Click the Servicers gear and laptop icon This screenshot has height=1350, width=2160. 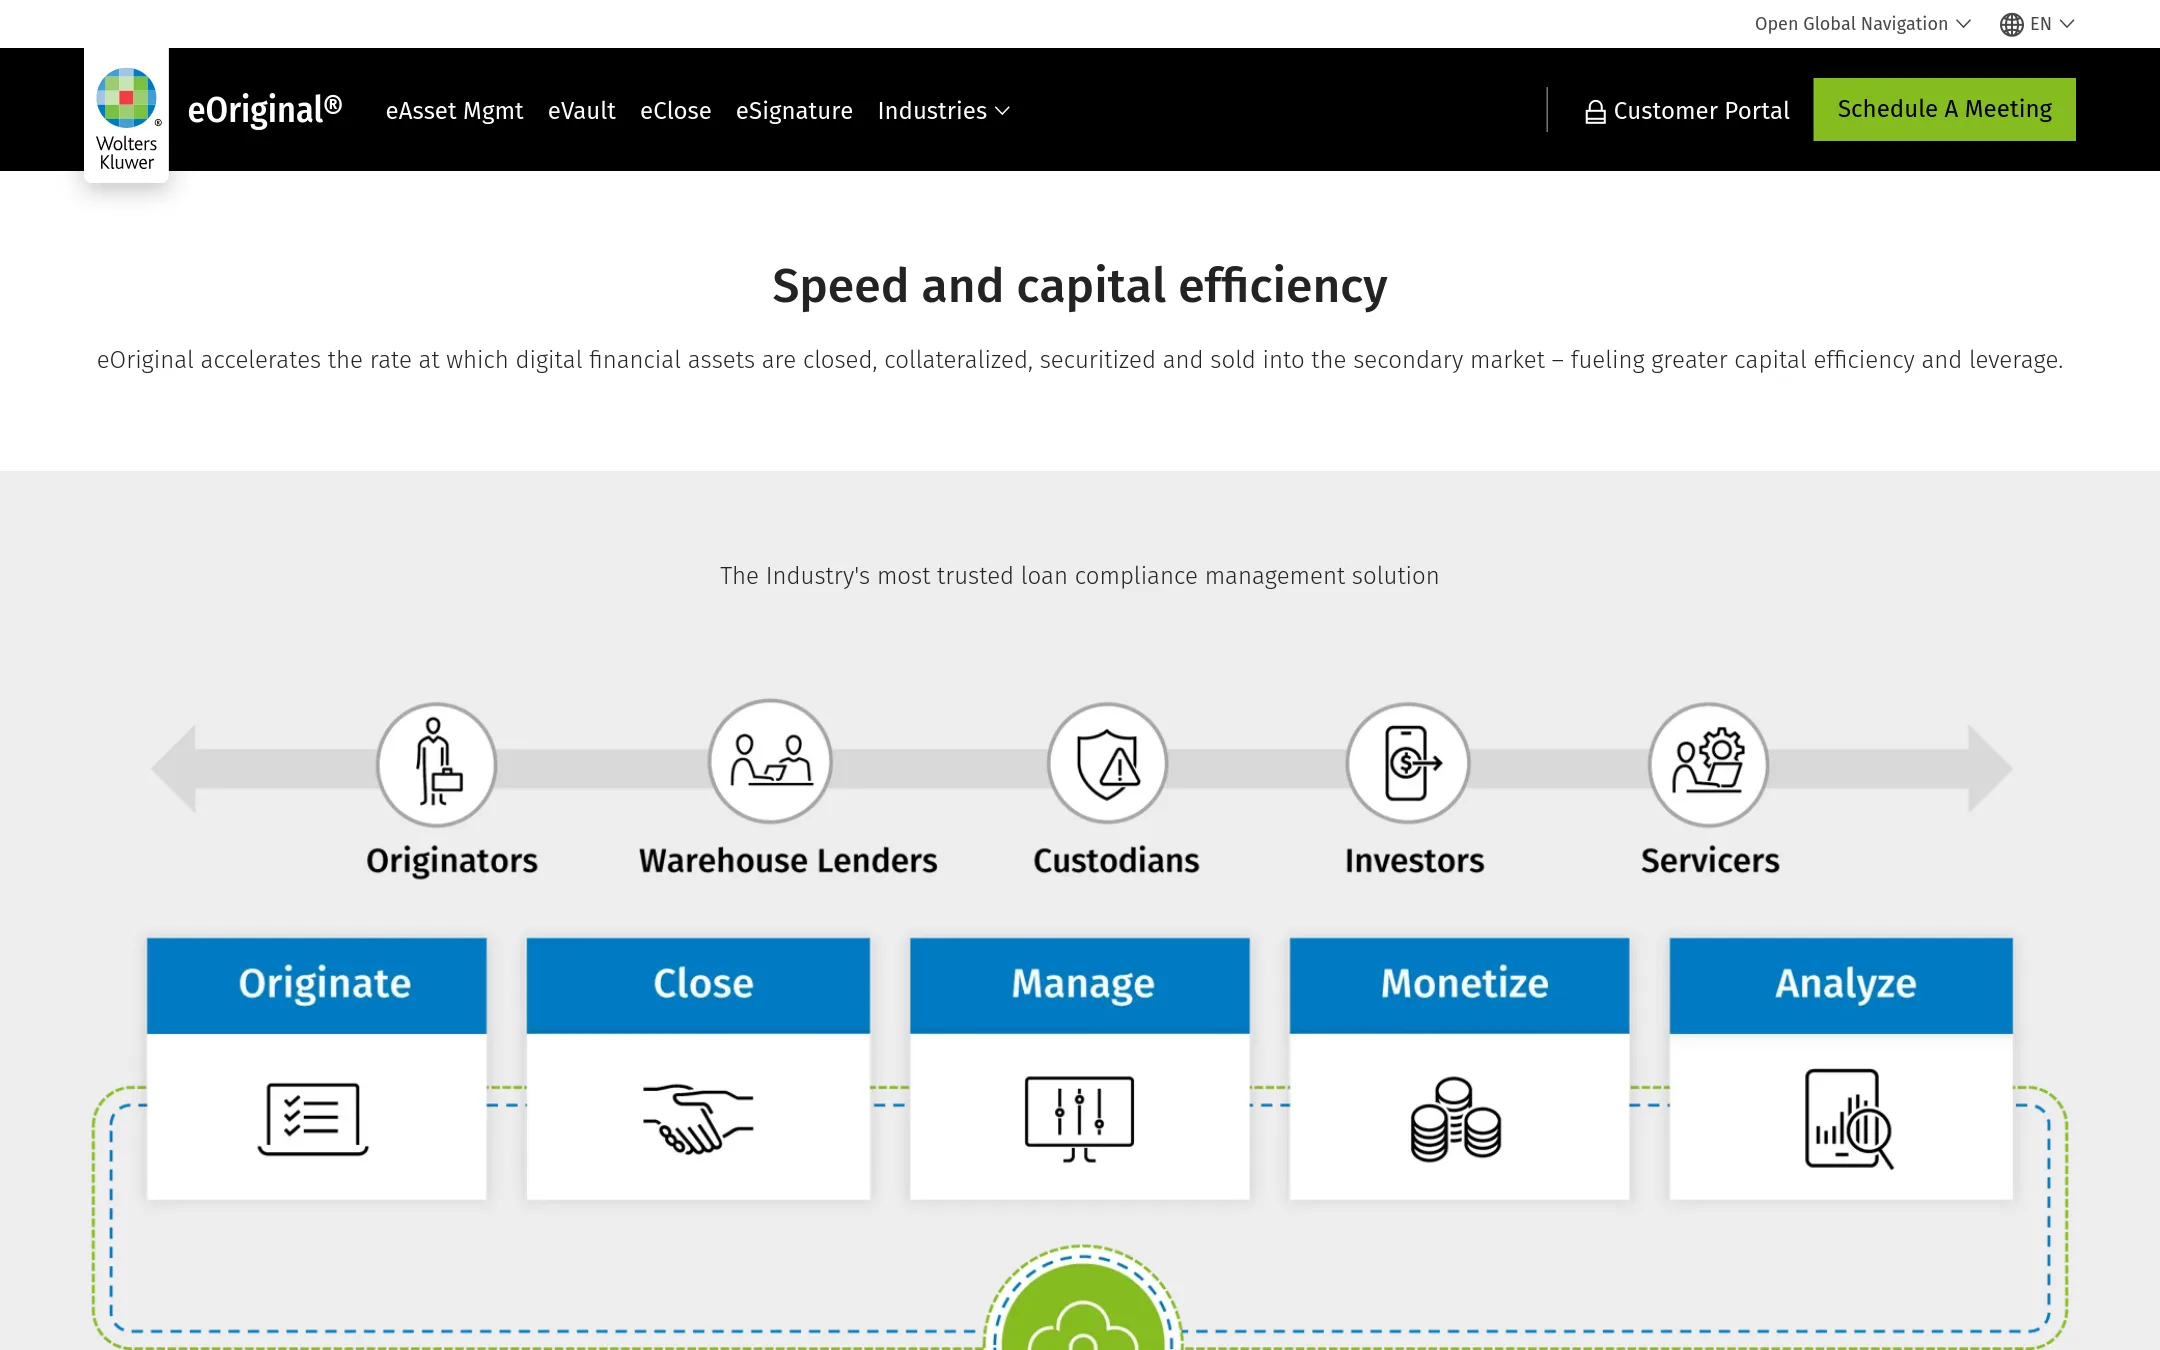1708,764
